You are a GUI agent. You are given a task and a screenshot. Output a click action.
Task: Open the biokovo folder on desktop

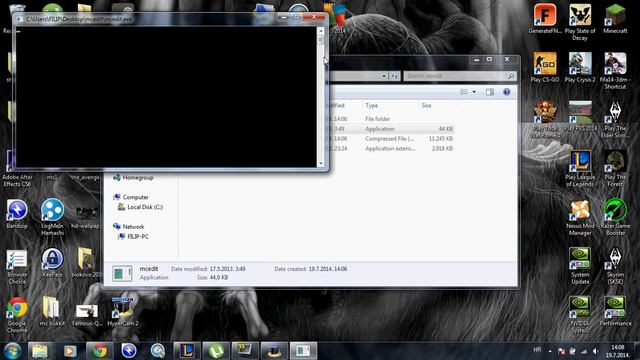86,262
